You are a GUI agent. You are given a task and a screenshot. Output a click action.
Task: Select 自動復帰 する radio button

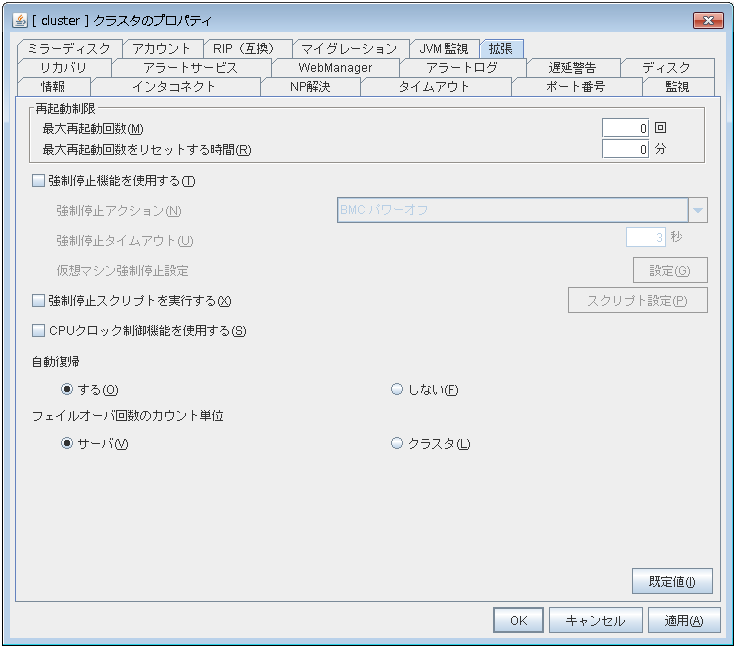click(67, 389)
